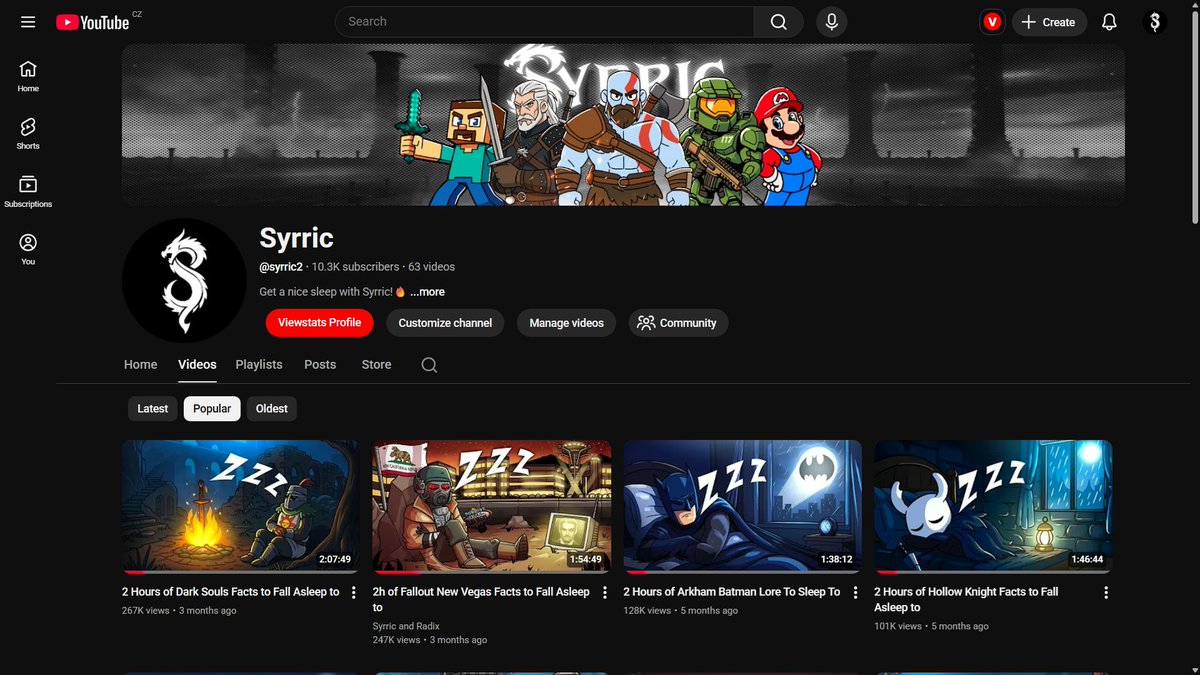This screenshot has height=675, width=1200.
Task: Open the Hollow Knight thumbnail
Action: (993, 506)
